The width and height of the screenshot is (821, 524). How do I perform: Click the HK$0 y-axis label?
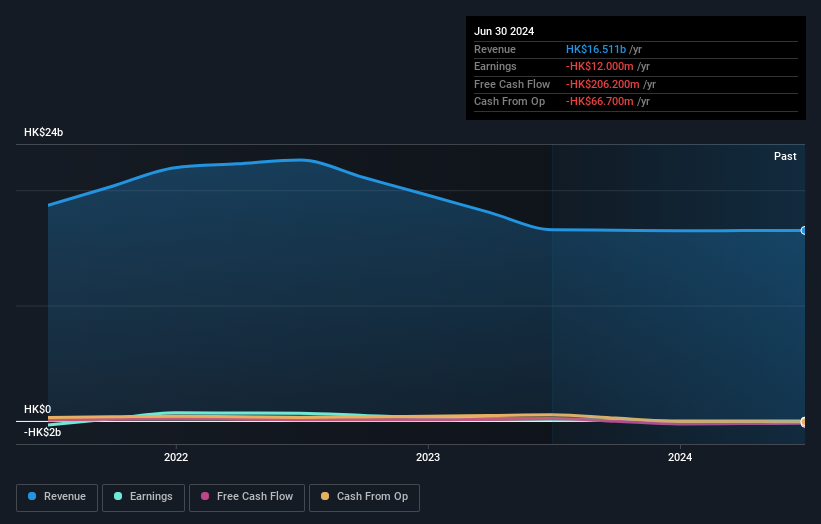pos(38,409)
